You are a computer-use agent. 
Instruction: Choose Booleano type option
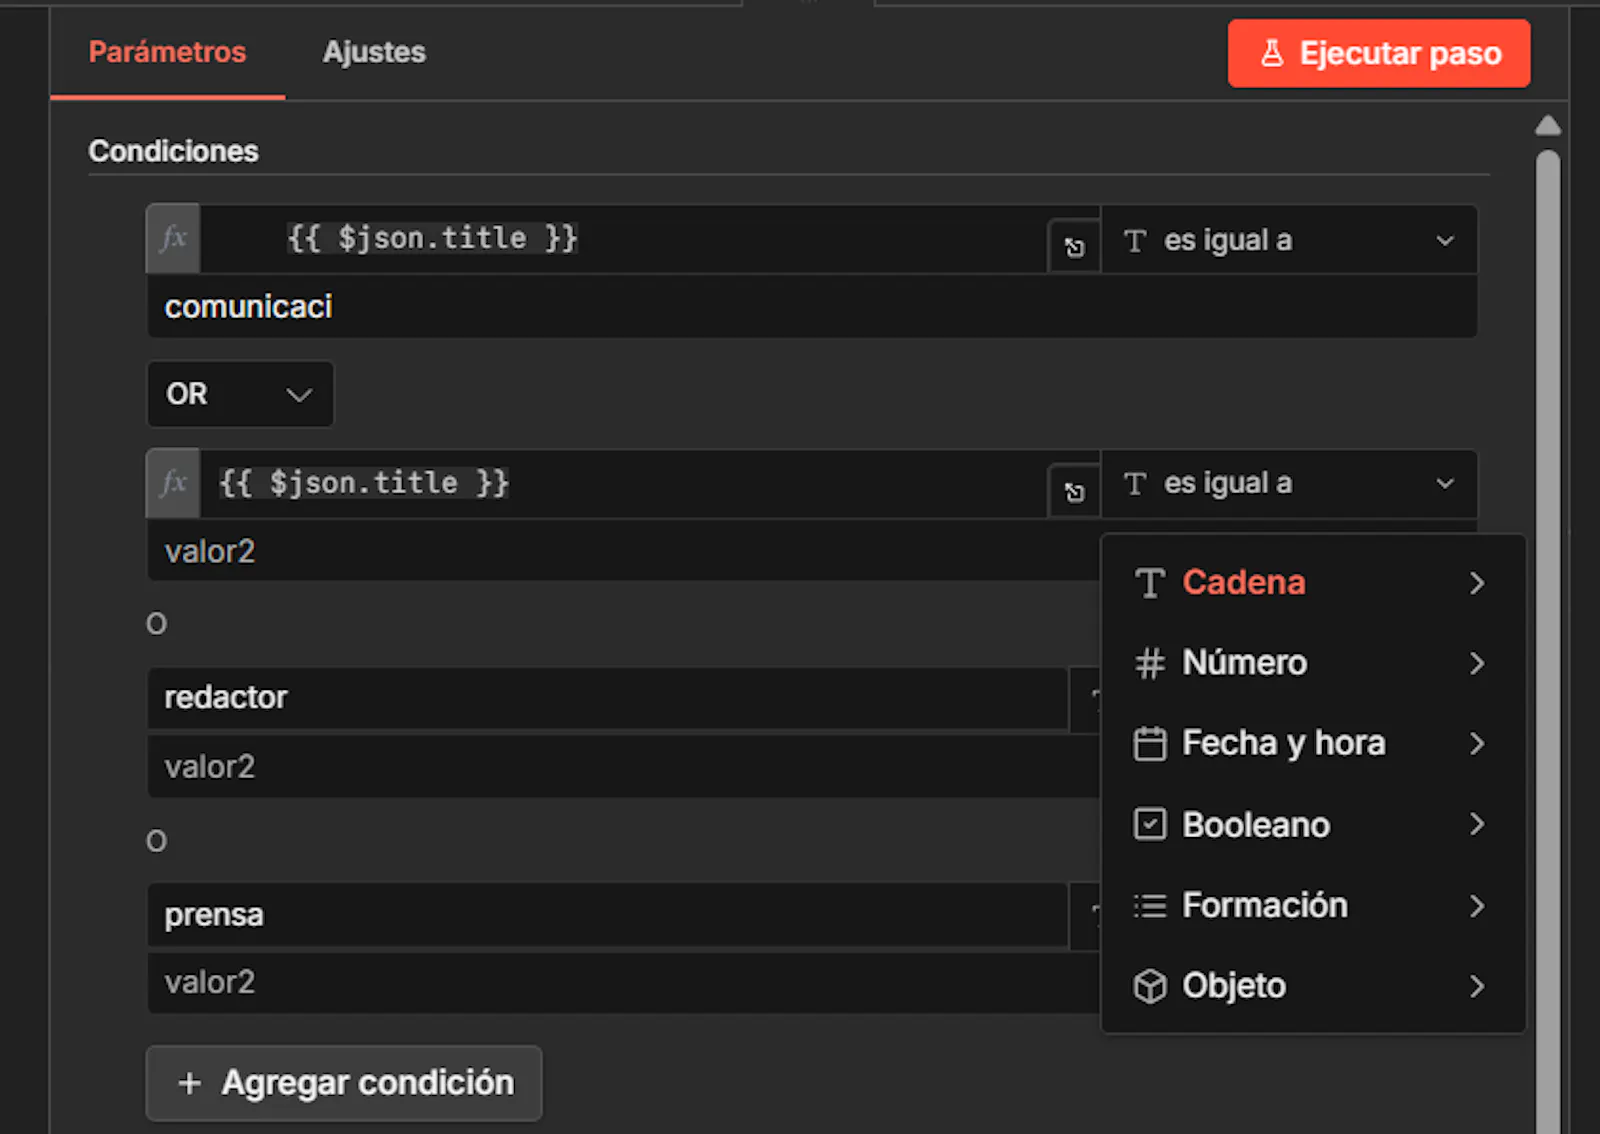[1313, 824]
